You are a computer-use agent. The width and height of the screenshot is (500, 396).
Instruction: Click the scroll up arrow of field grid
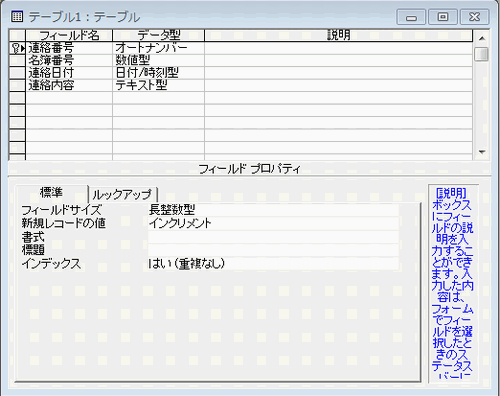tap(482, 38)
